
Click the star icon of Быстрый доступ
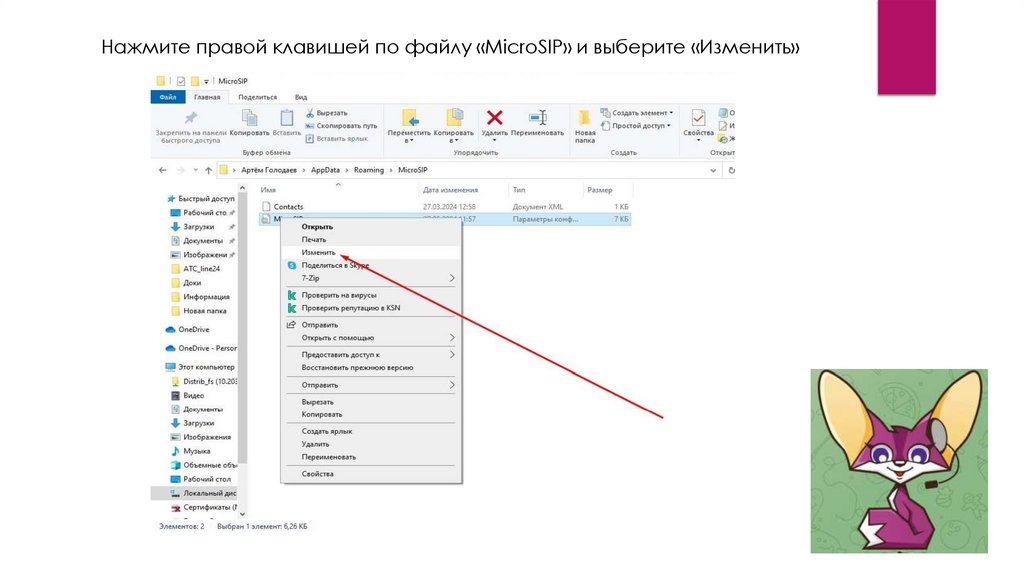tap(171, 199)
